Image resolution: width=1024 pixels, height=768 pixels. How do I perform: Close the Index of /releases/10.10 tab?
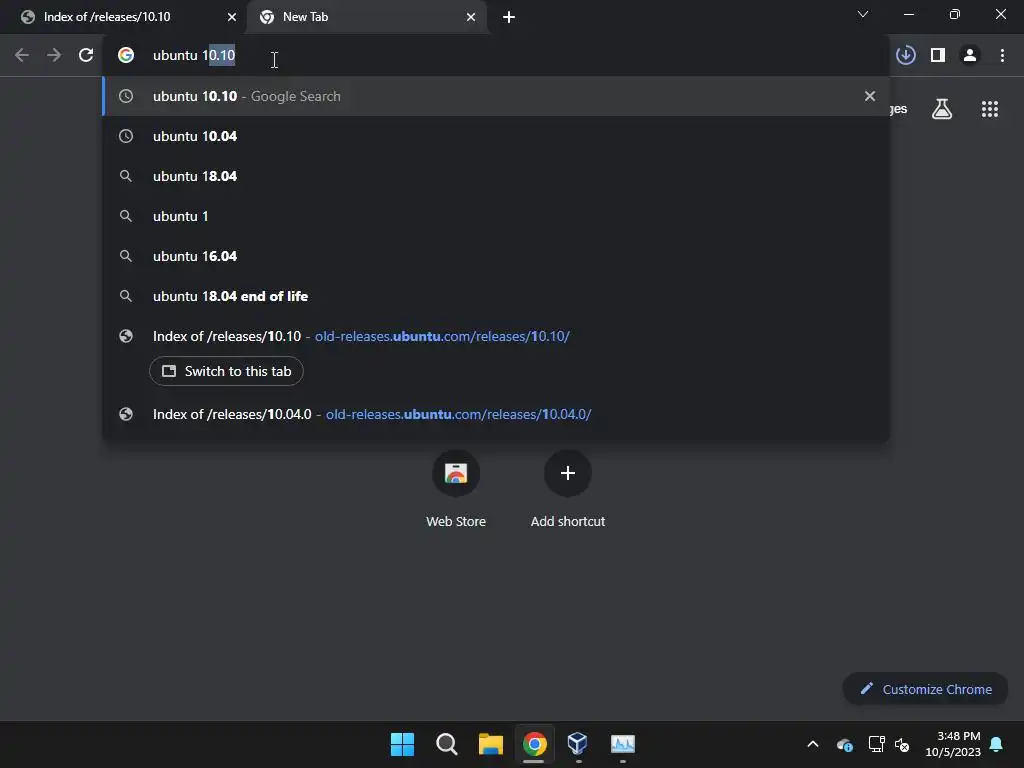coord(232,17)
